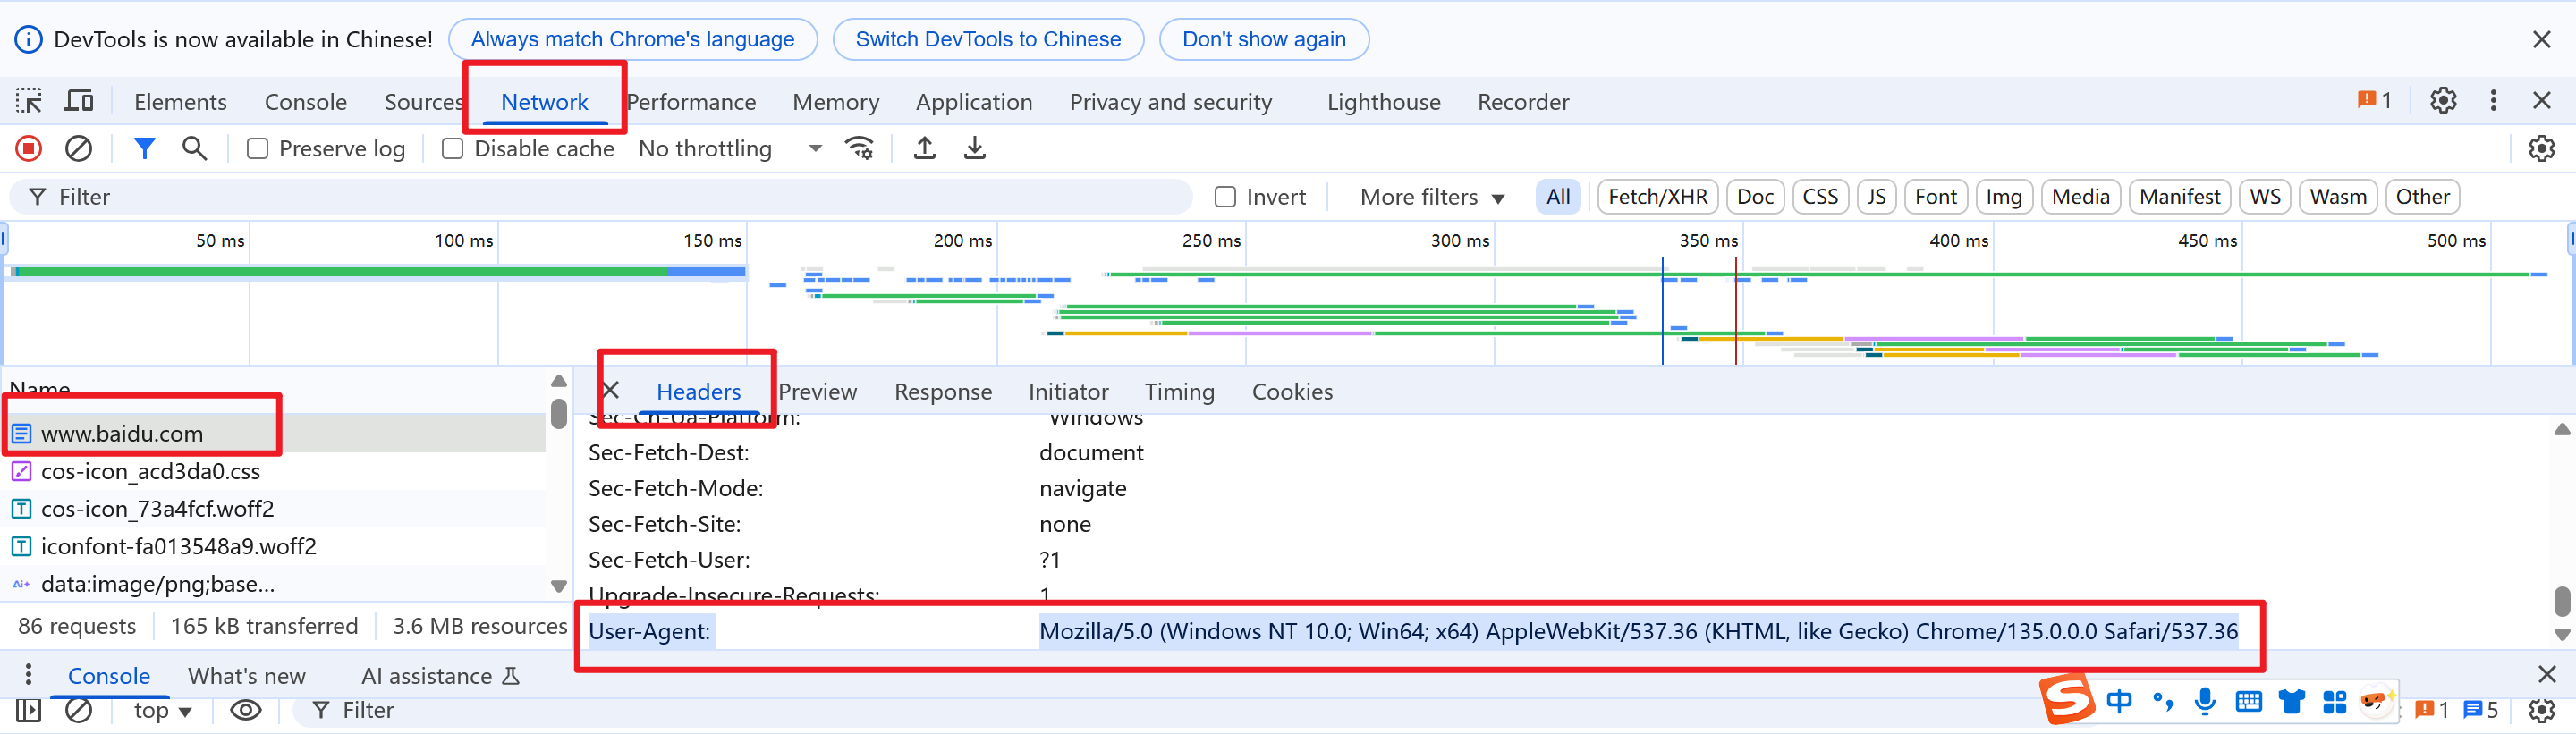This screenshot has height=734, width=2576.
Task: Filter requests by Font type
Action: (x=1936, y=197)
